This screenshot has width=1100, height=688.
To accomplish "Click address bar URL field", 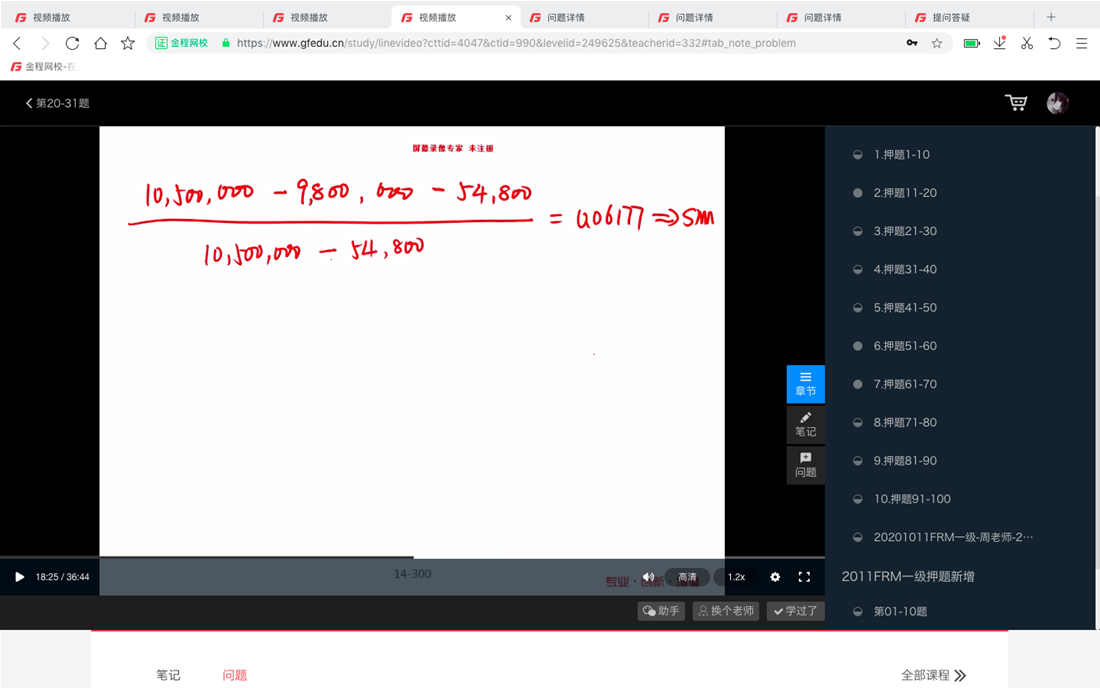I will coord(516,43).
